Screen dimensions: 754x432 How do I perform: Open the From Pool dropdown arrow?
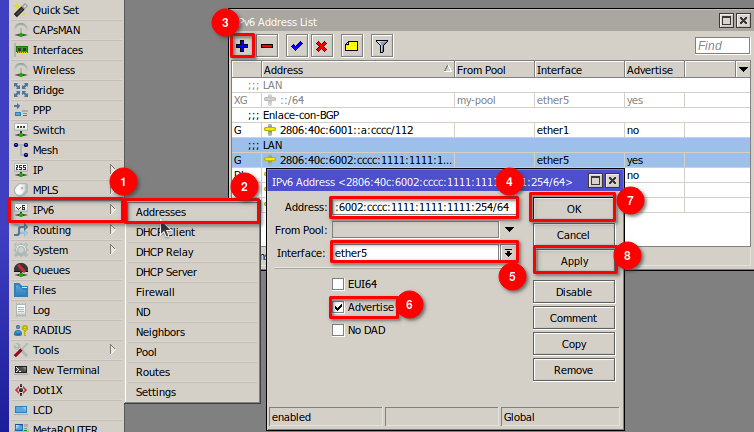coord(508,230)
